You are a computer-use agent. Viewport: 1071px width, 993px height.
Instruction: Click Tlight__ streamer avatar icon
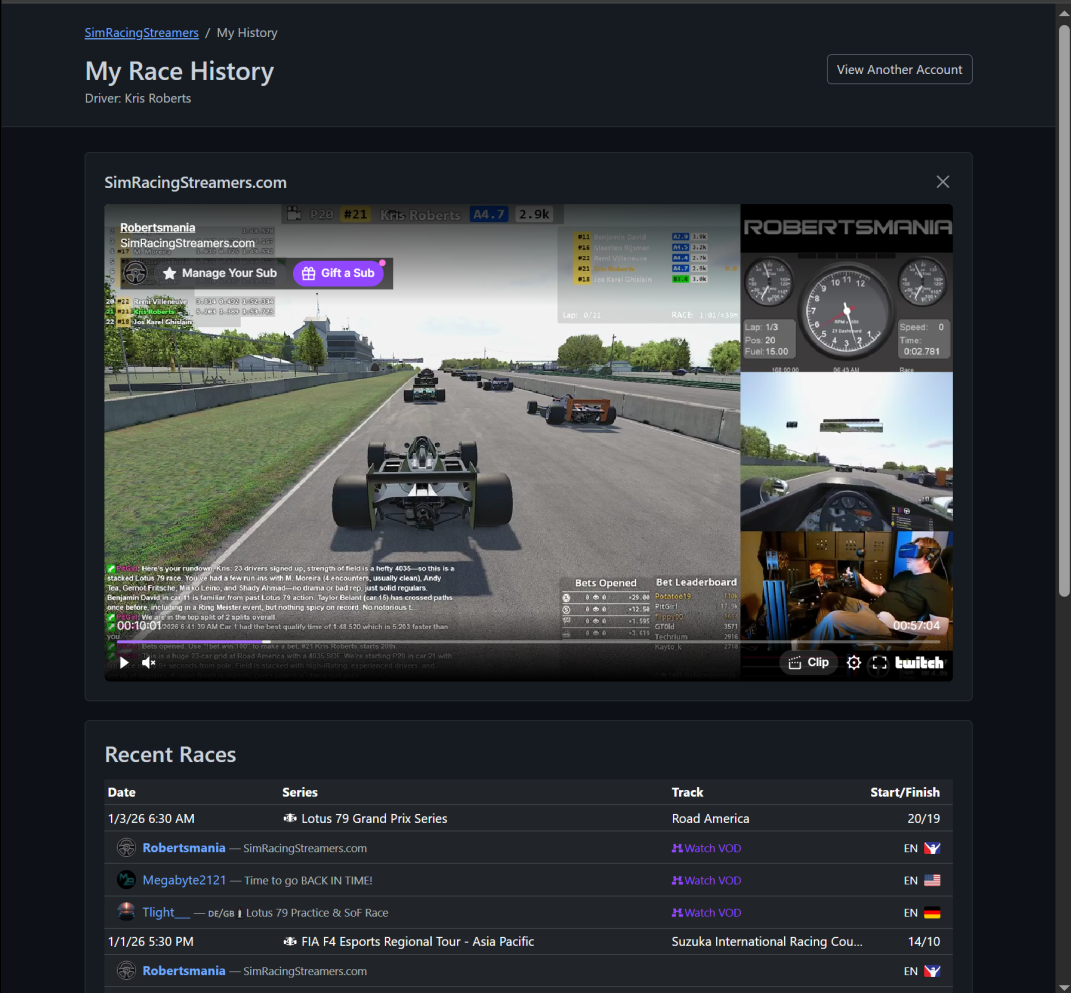point(126,912)
